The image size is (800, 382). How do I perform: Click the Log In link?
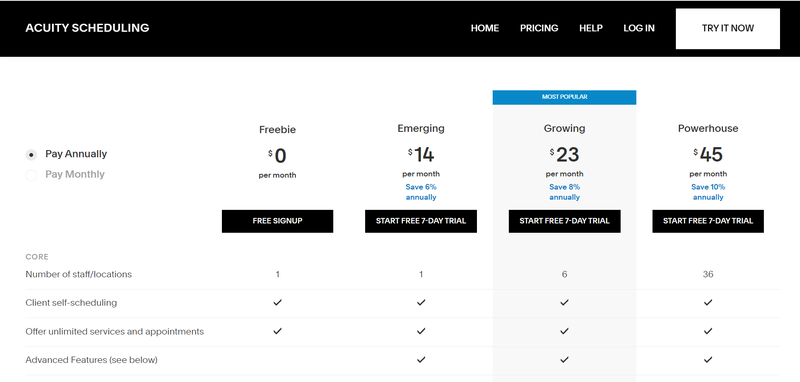639,28
